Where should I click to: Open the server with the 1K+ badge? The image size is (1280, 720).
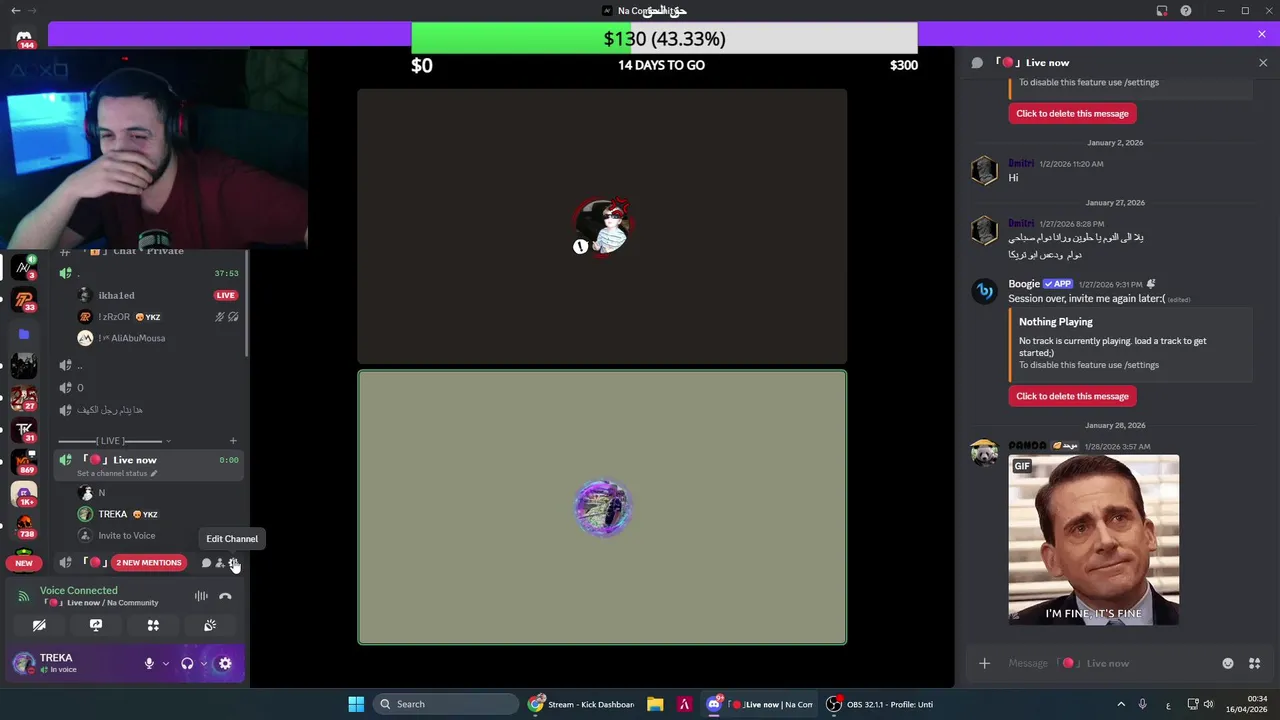point(24,494)
